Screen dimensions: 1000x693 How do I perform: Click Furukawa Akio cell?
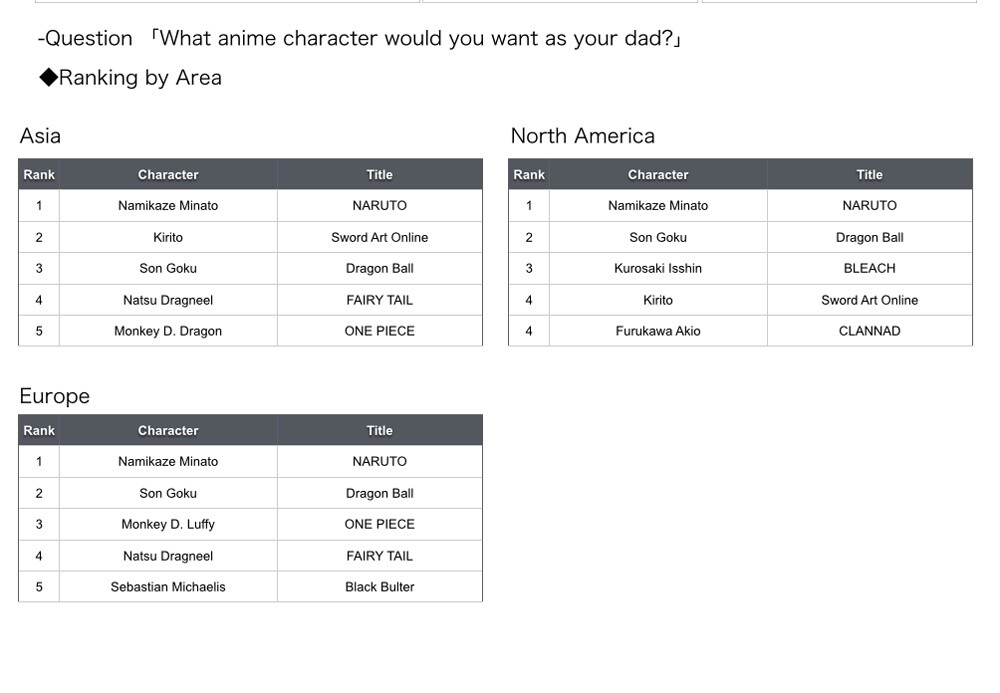(658, 331)
